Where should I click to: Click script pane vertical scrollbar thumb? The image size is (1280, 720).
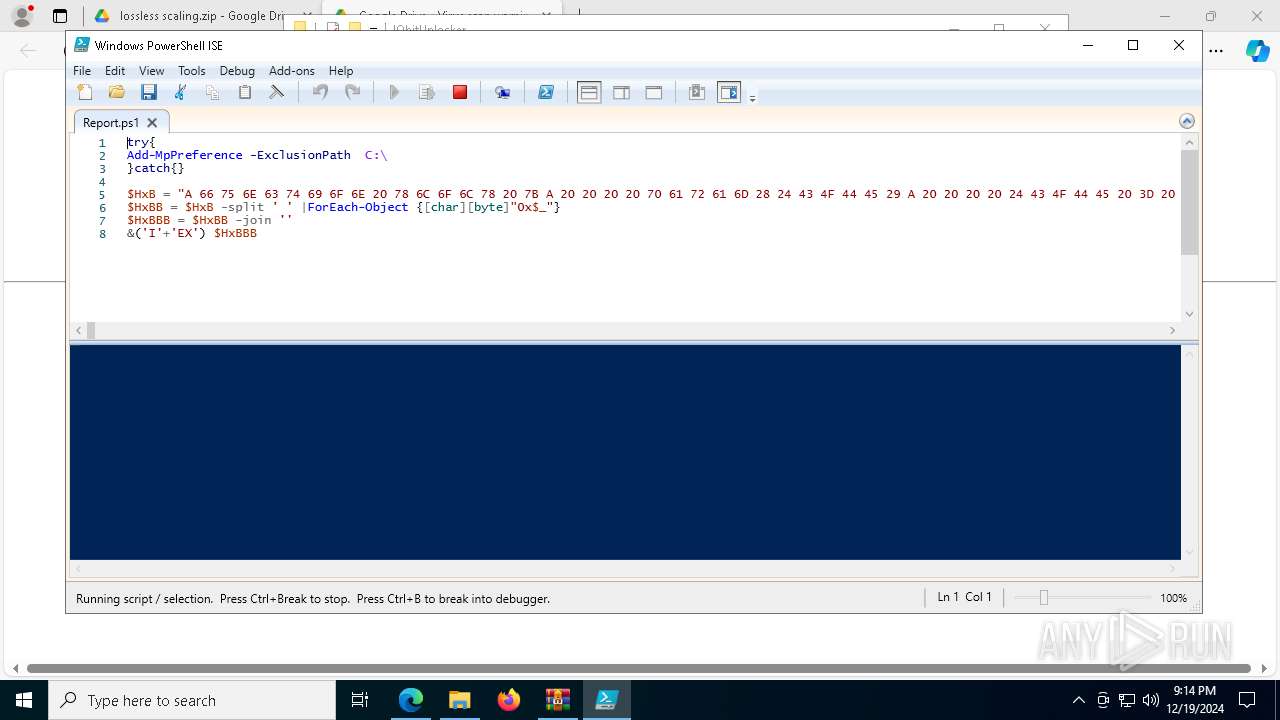1189,202
